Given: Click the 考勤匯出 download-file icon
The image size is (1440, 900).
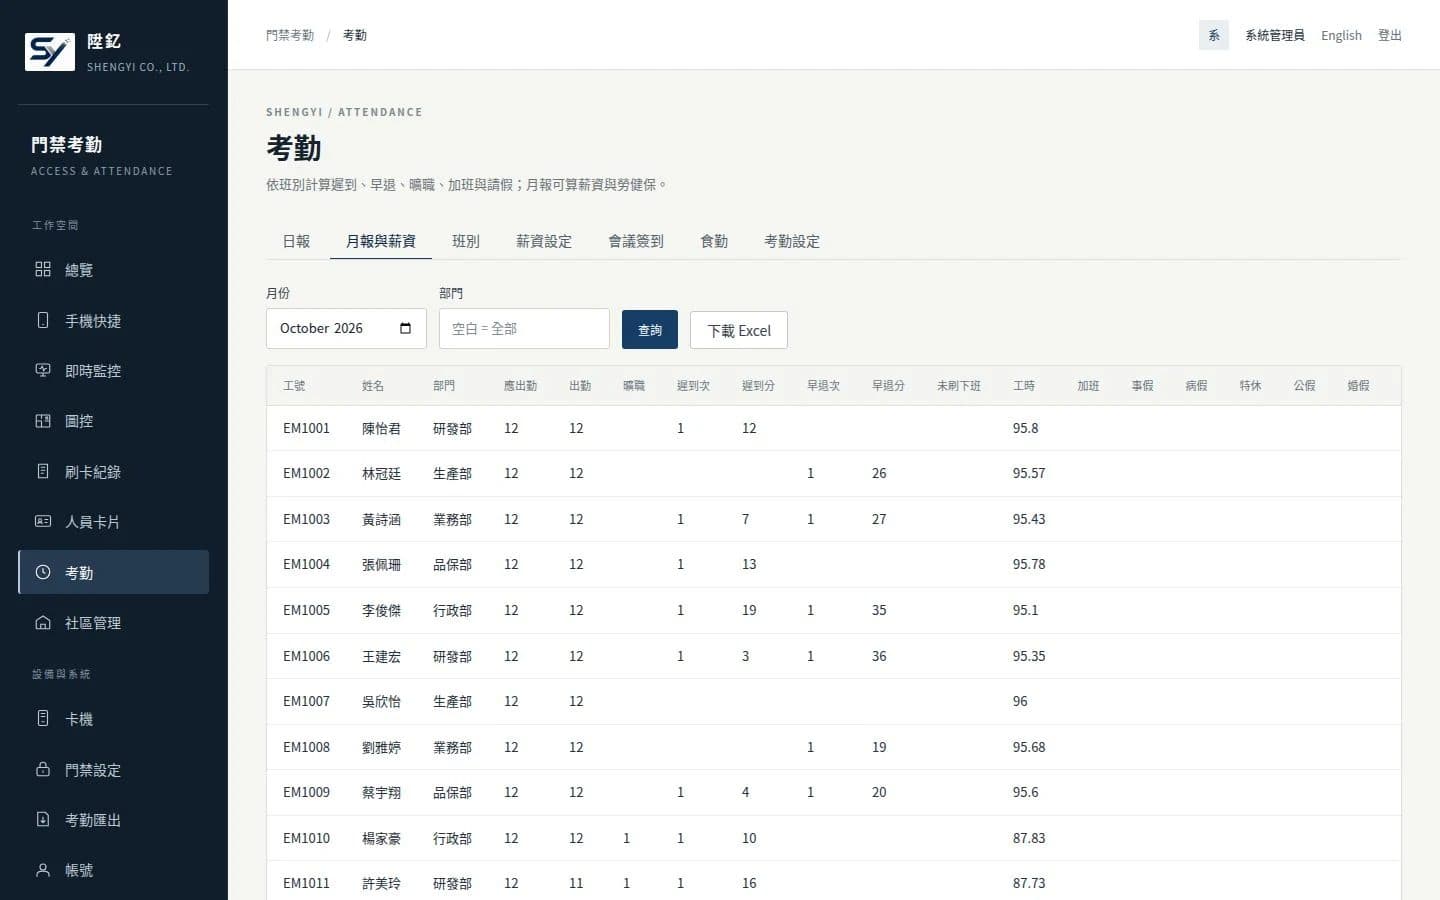Looking at the screenshot, I should coord(43,819).
